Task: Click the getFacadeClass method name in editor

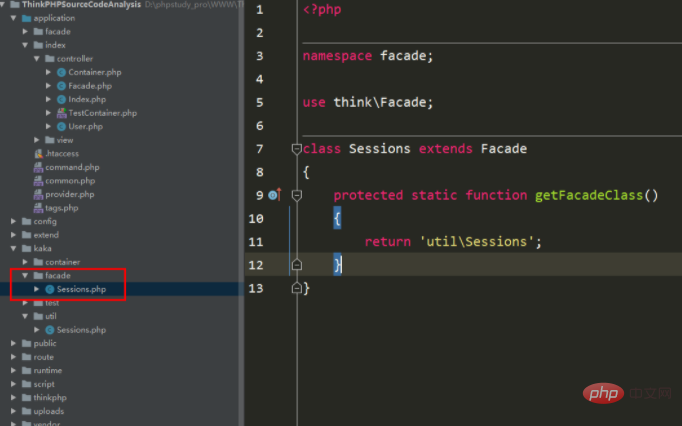Action: click(x=589, y=195)
